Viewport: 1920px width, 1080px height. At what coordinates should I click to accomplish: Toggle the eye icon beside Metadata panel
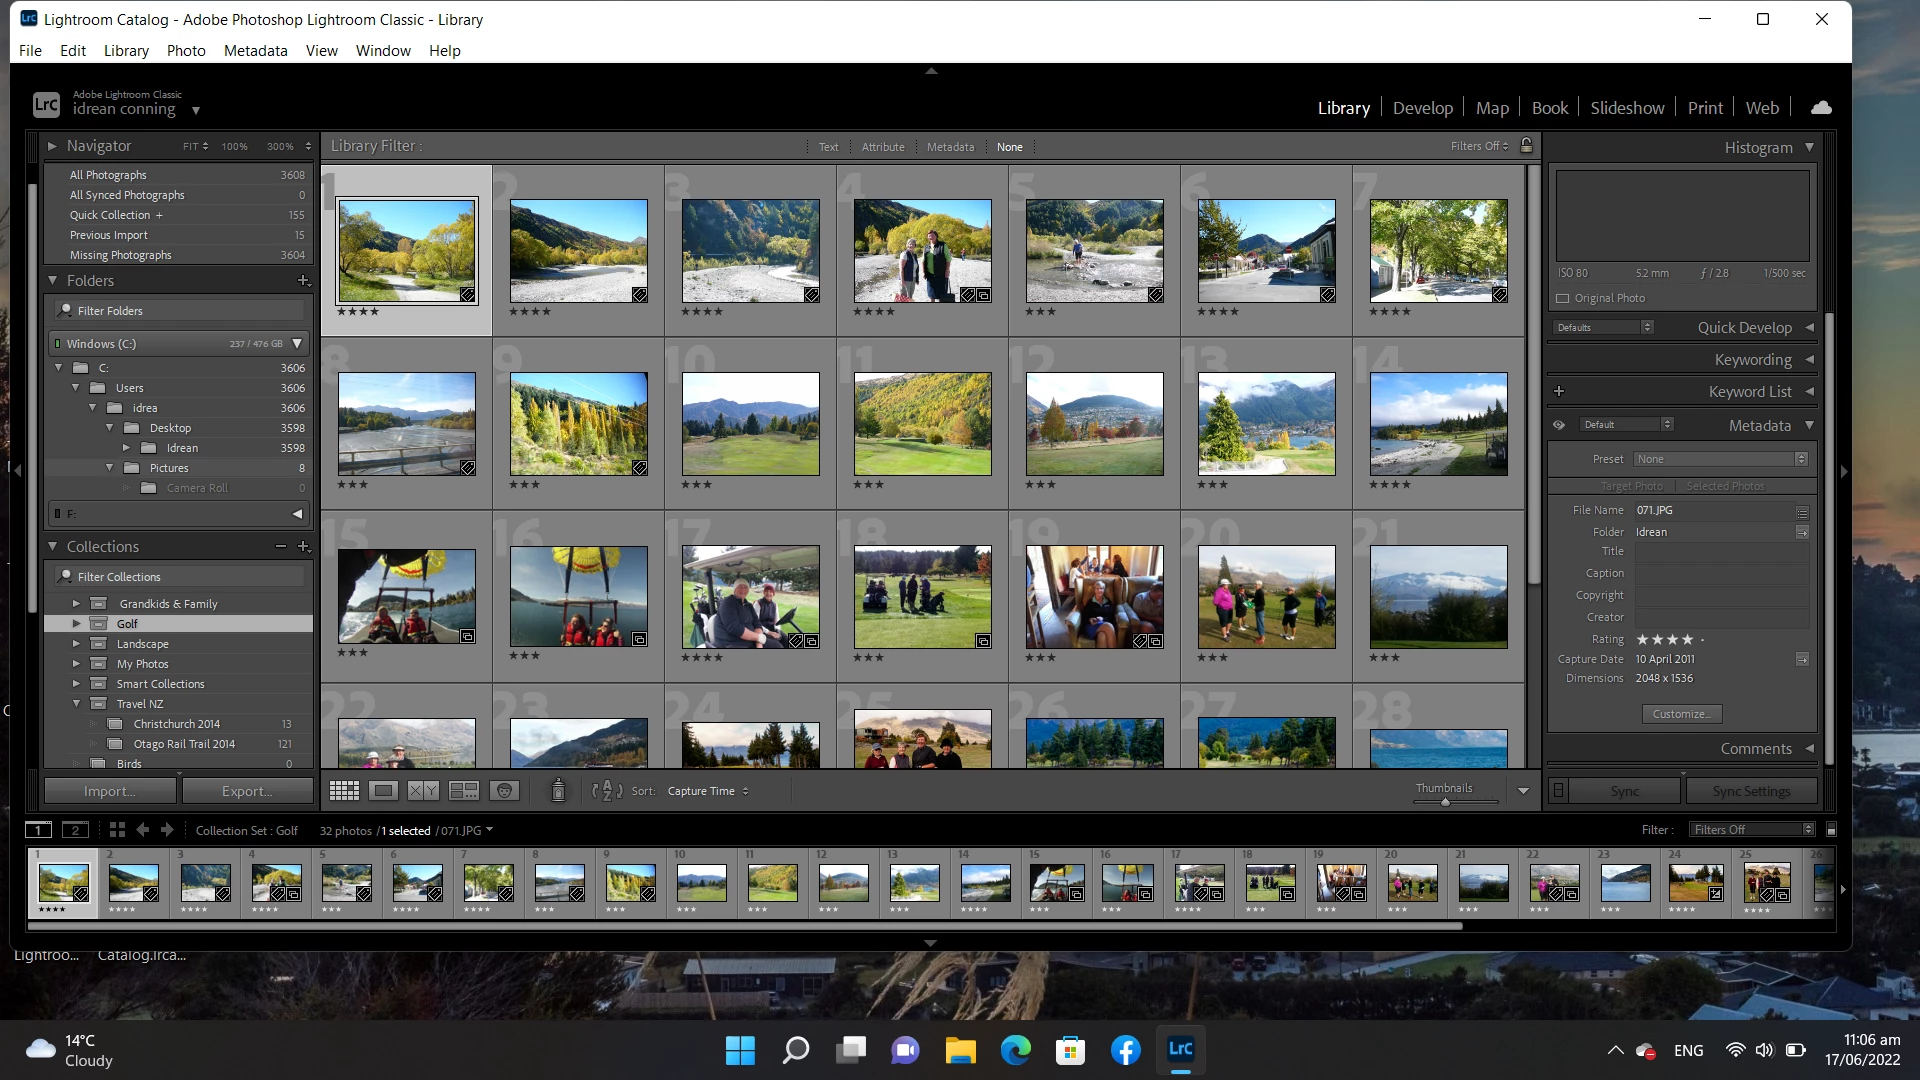pos(1558,425)
